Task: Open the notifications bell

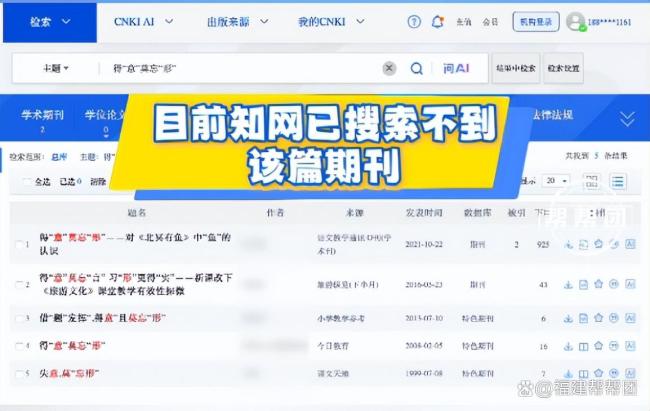Action: tap(437, 22)
